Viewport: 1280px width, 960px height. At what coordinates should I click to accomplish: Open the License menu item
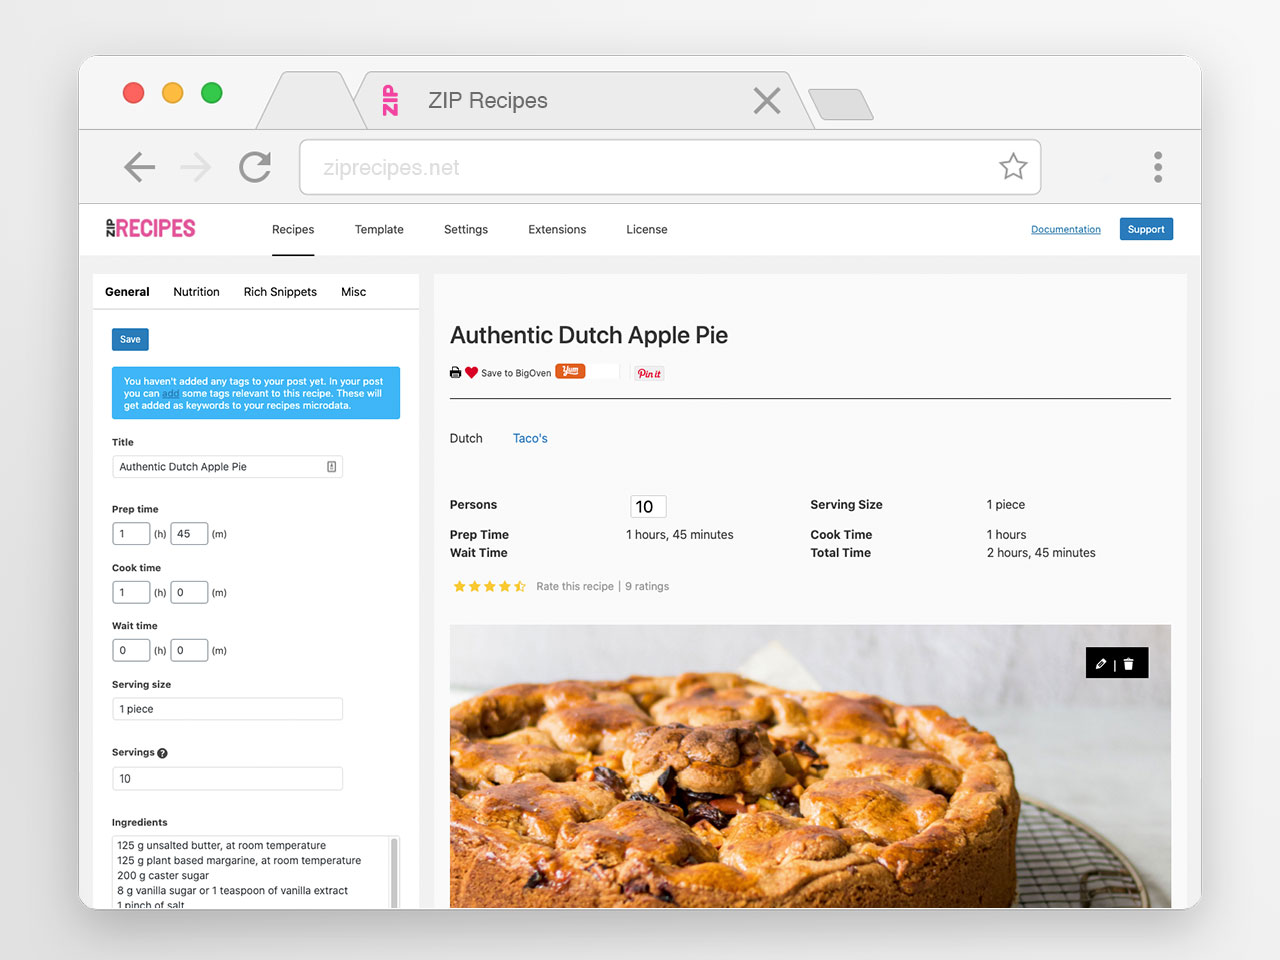647,229
